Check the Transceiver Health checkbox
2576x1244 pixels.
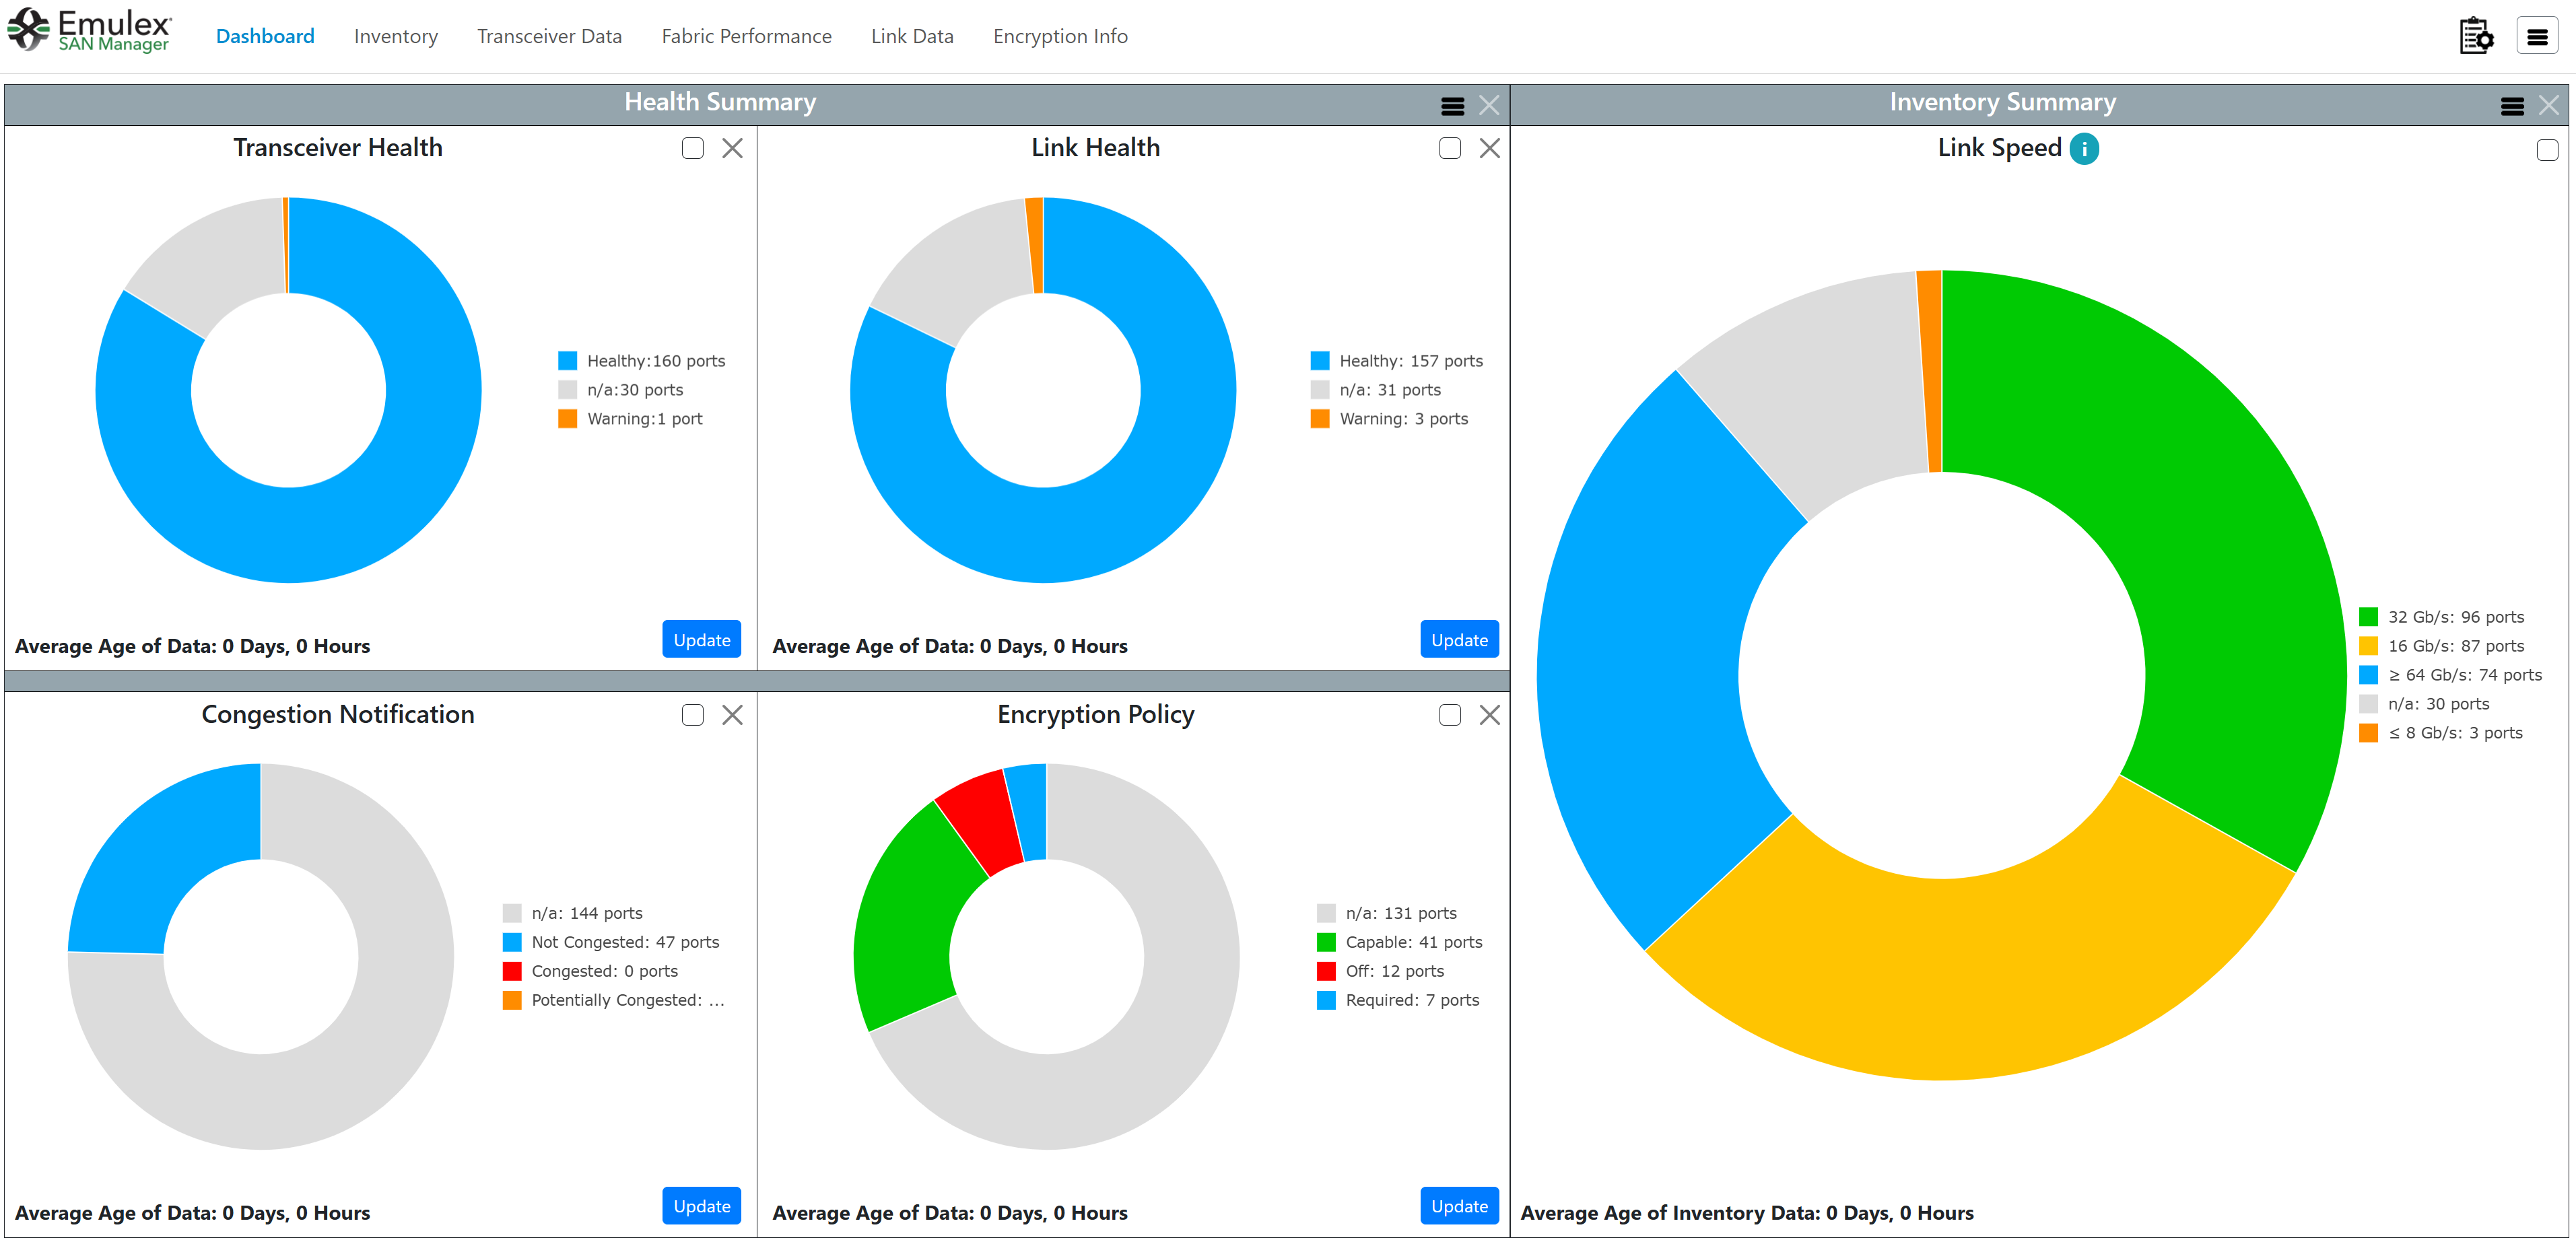click(692, 149)
